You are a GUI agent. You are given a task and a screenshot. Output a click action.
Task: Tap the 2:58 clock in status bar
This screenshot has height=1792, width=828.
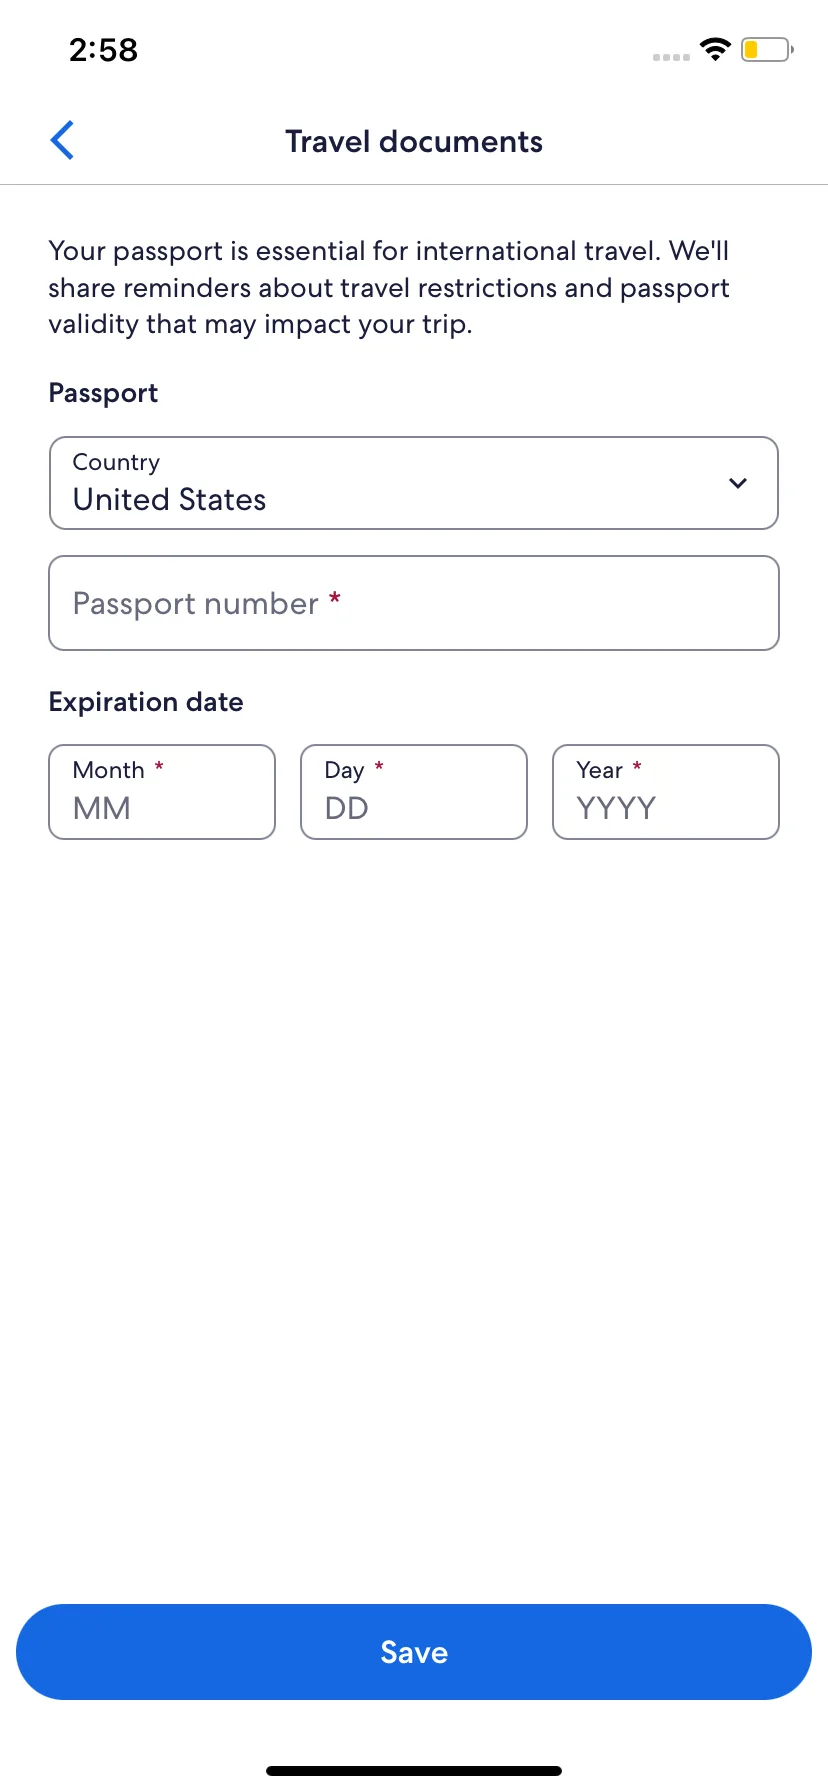point(103,50)
